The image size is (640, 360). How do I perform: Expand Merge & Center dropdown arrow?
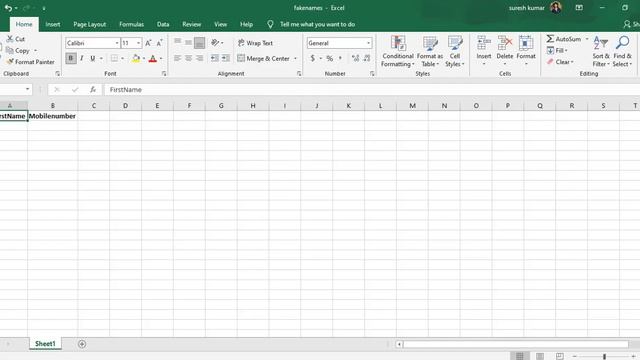(295, 58)
